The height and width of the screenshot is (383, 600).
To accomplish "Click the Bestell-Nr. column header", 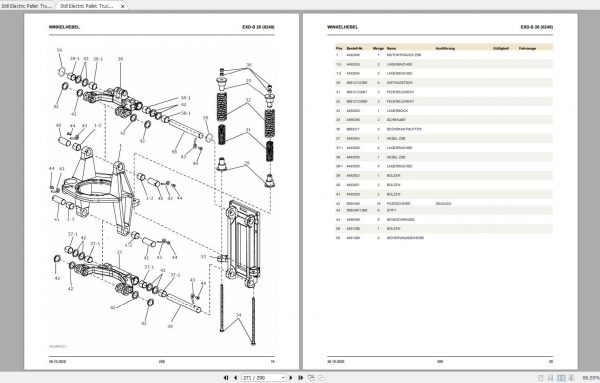I will [x=354, y=49].
